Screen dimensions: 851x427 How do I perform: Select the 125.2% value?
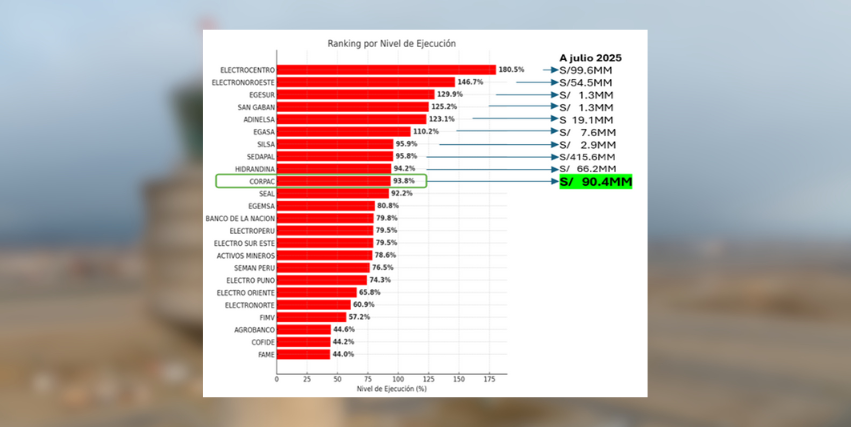point(444,107)
